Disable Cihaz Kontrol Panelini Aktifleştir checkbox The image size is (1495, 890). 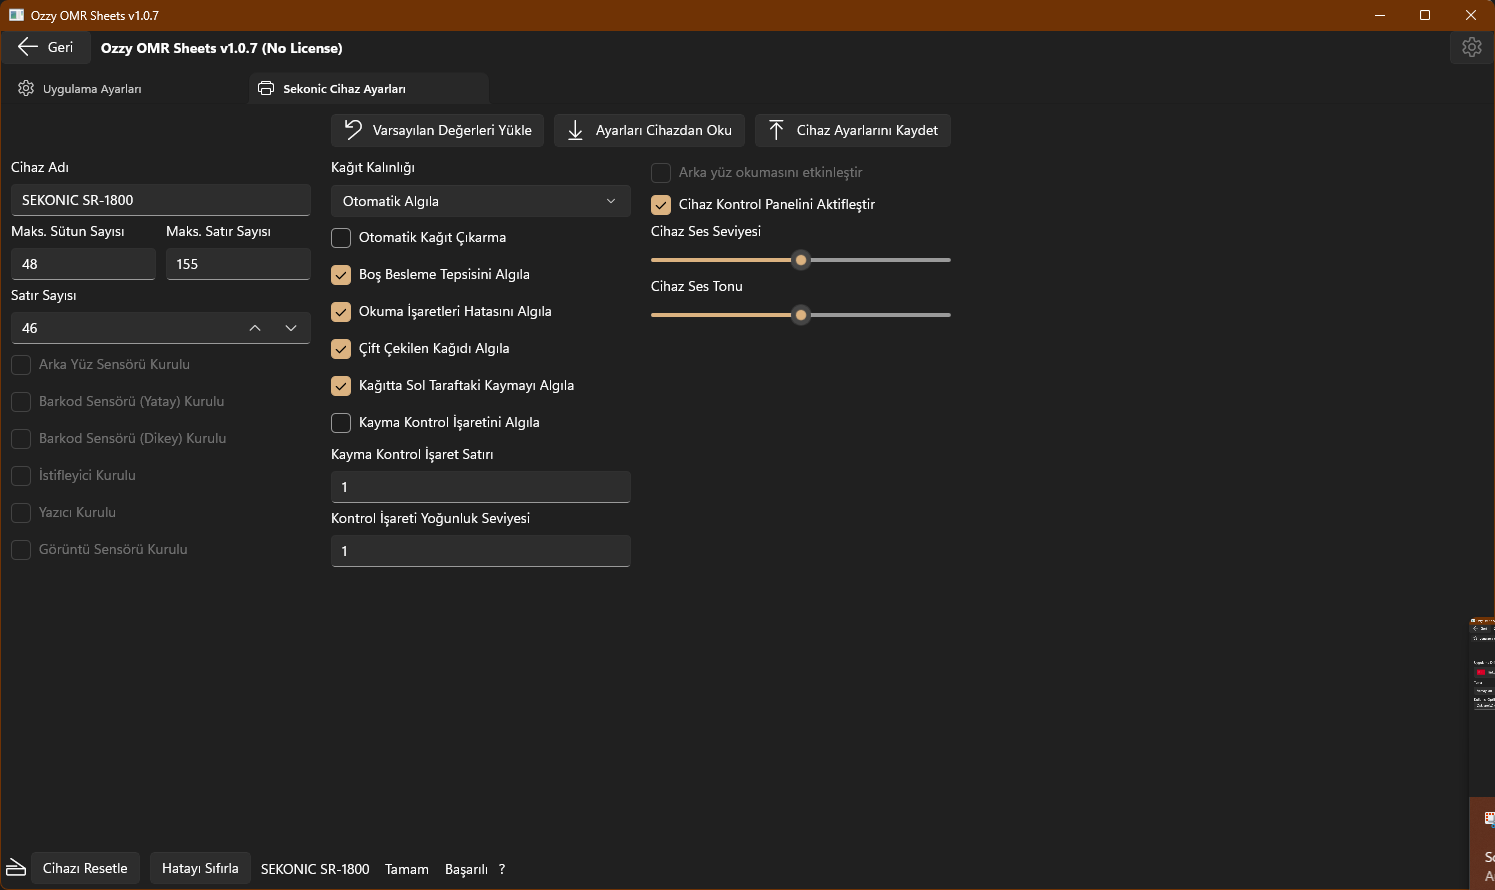pos(661,205)
